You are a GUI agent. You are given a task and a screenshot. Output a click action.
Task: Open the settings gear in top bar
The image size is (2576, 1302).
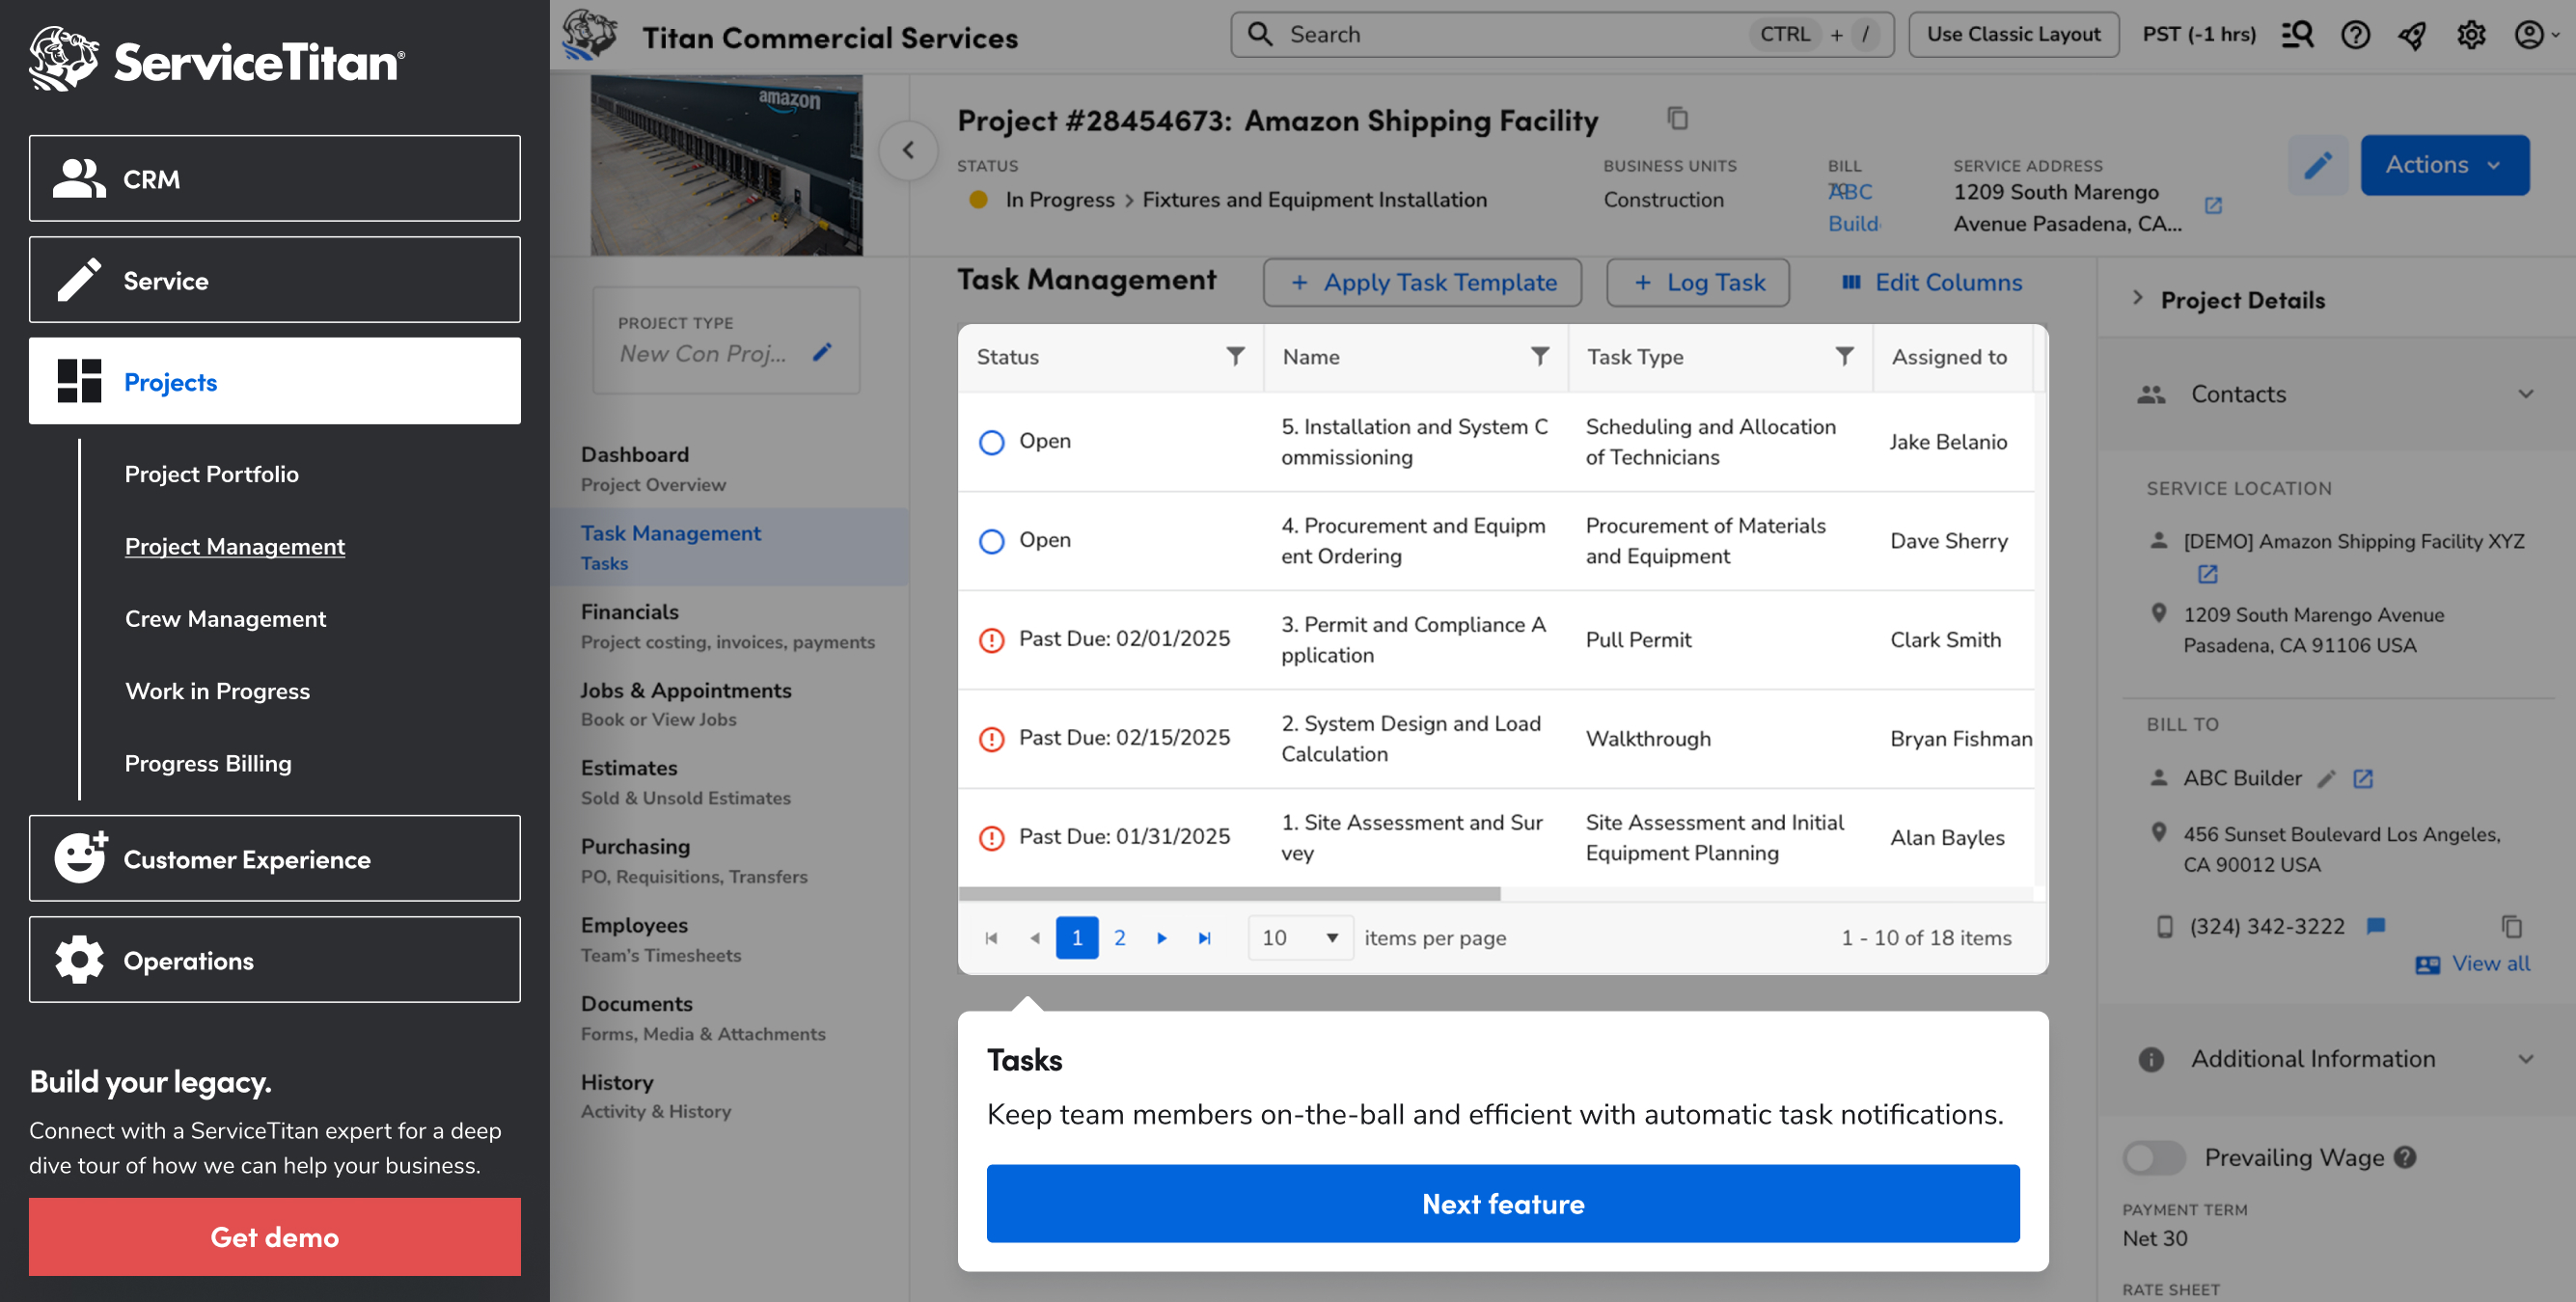coord(2470,35)
